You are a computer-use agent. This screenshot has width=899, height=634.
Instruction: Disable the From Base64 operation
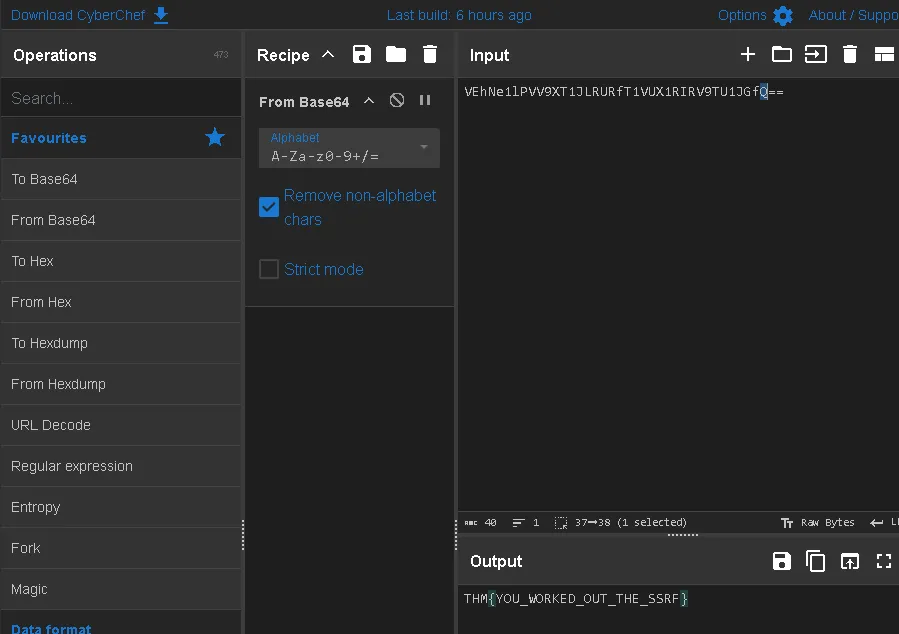[x=397, y=100]
